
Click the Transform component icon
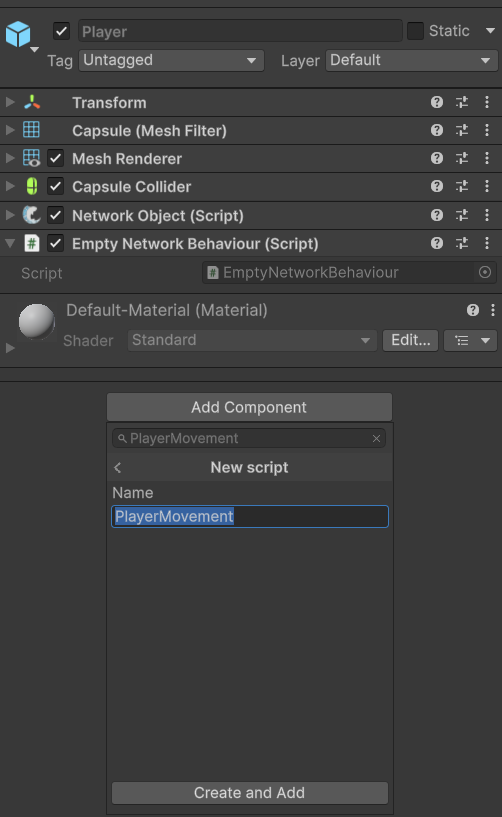32,102
